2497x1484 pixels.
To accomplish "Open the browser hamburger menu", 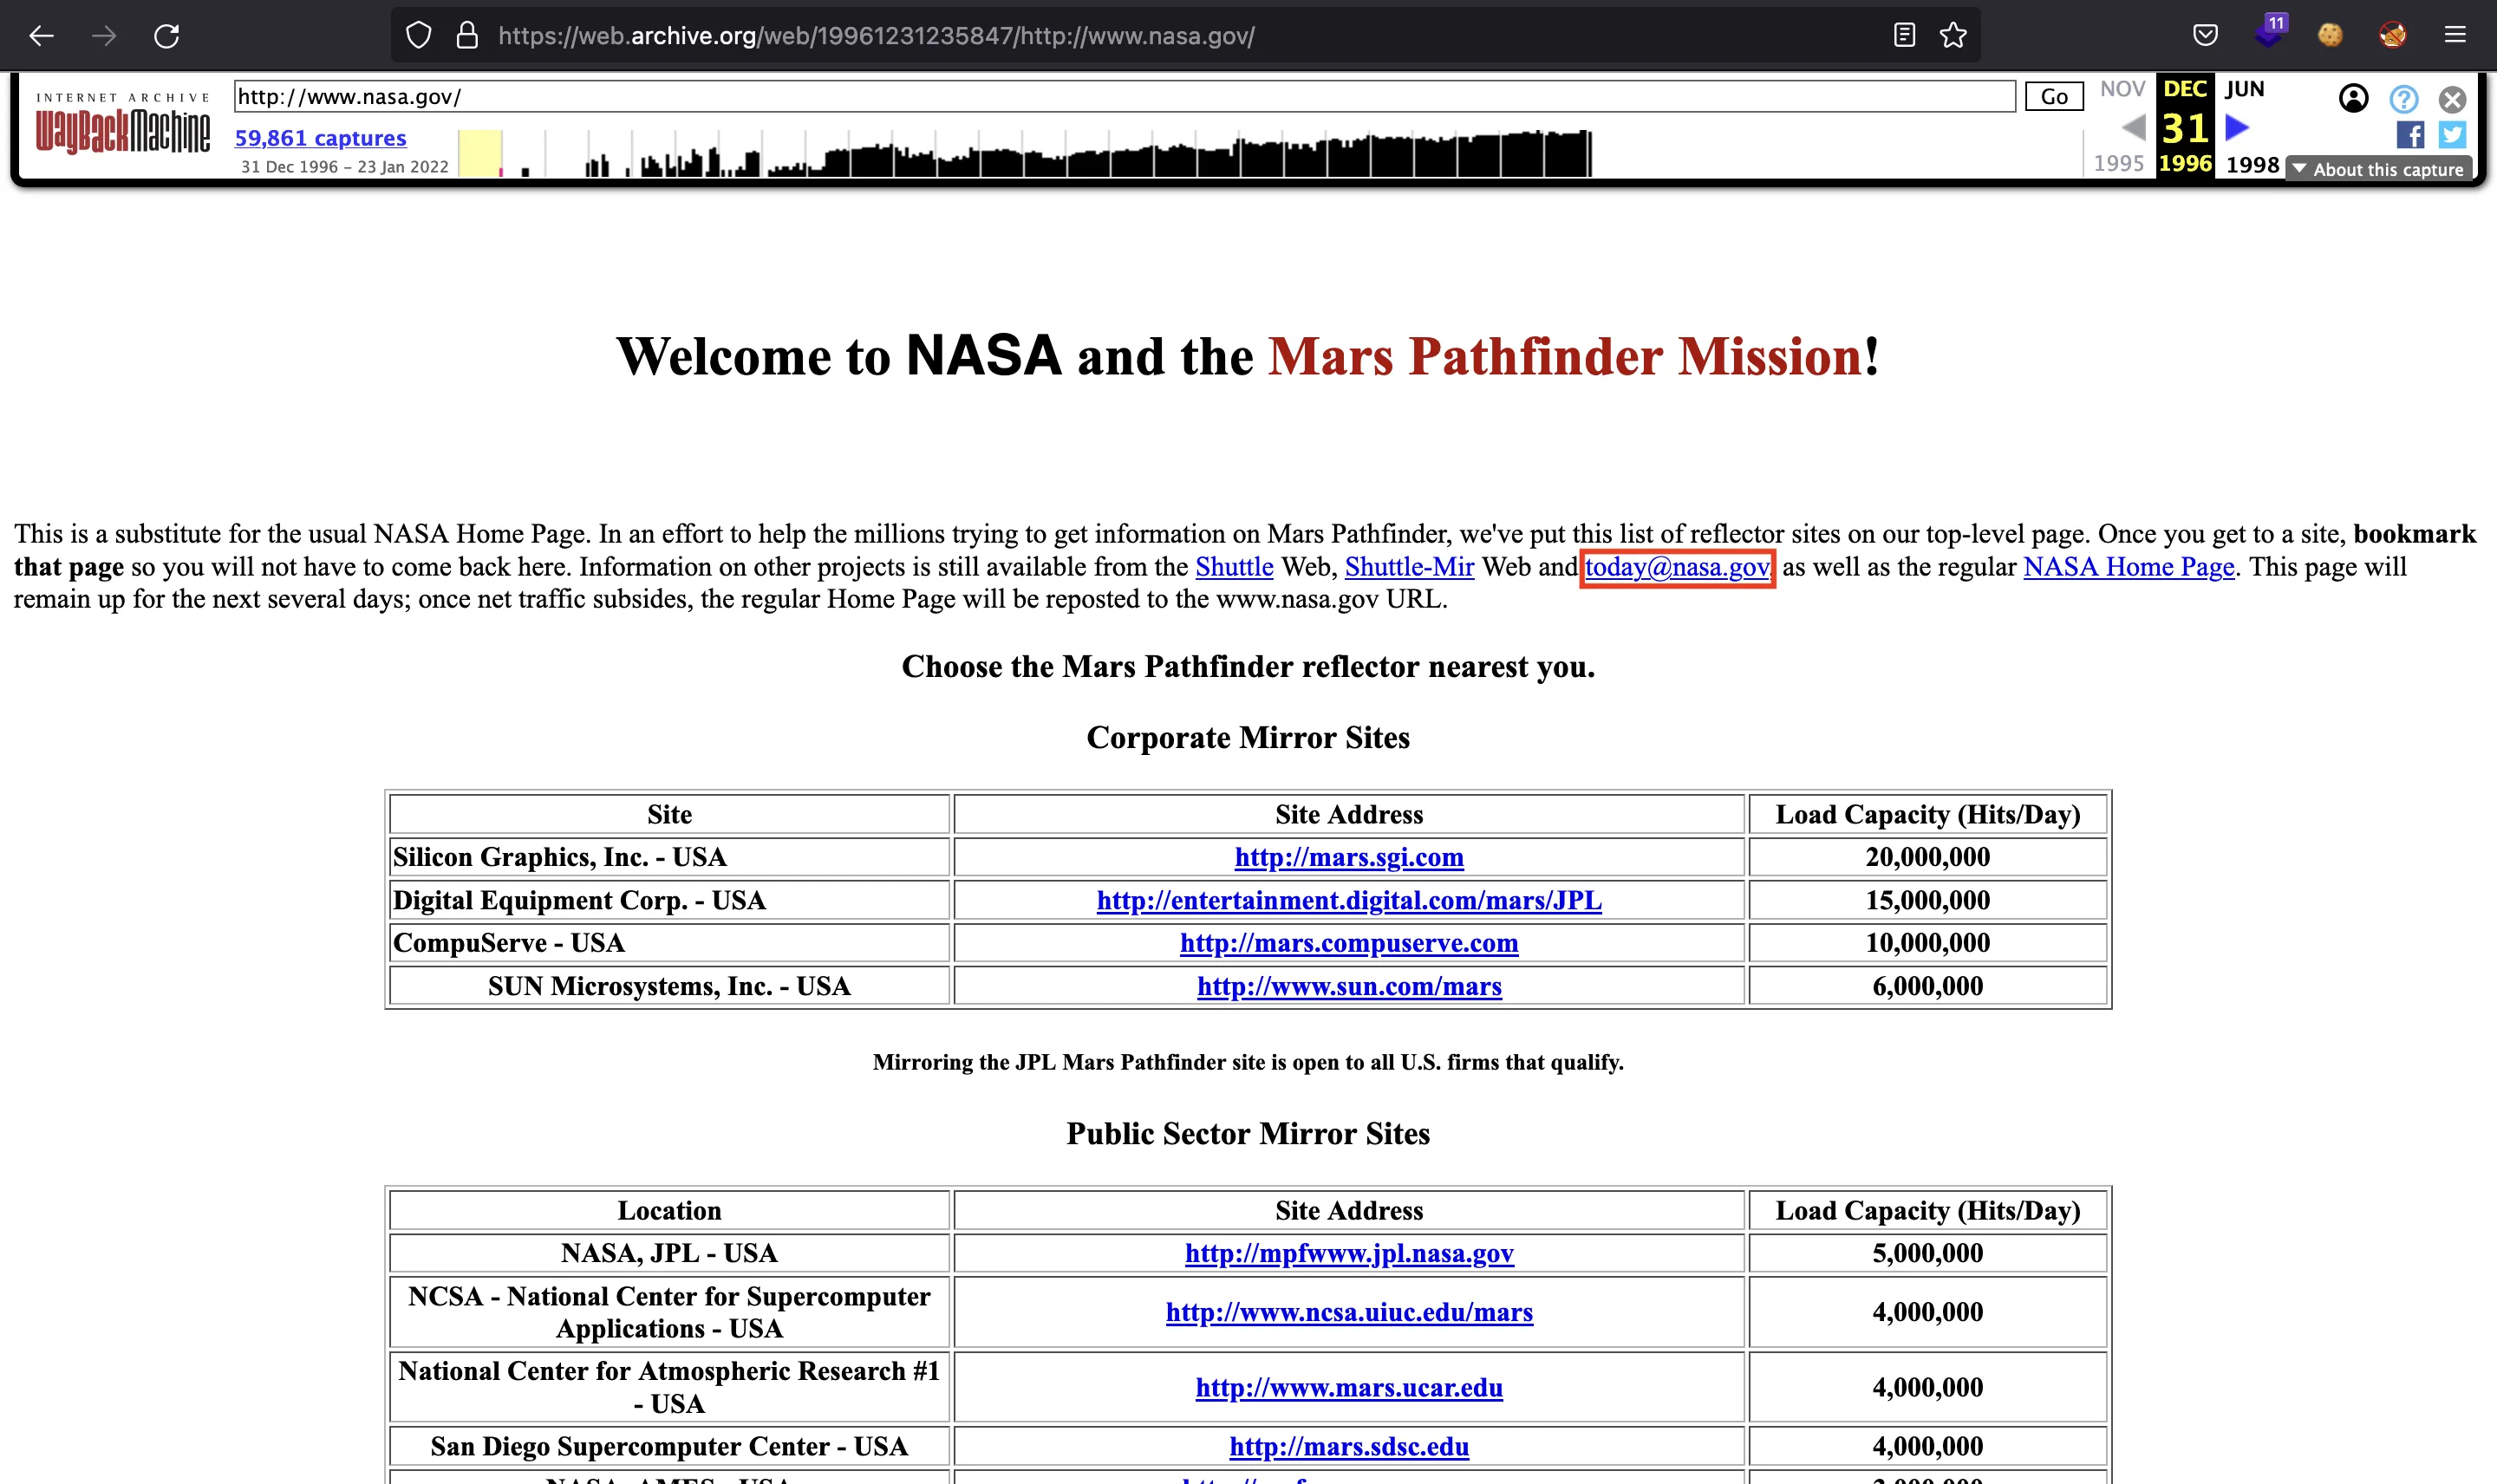I will tap(2455, 36).
